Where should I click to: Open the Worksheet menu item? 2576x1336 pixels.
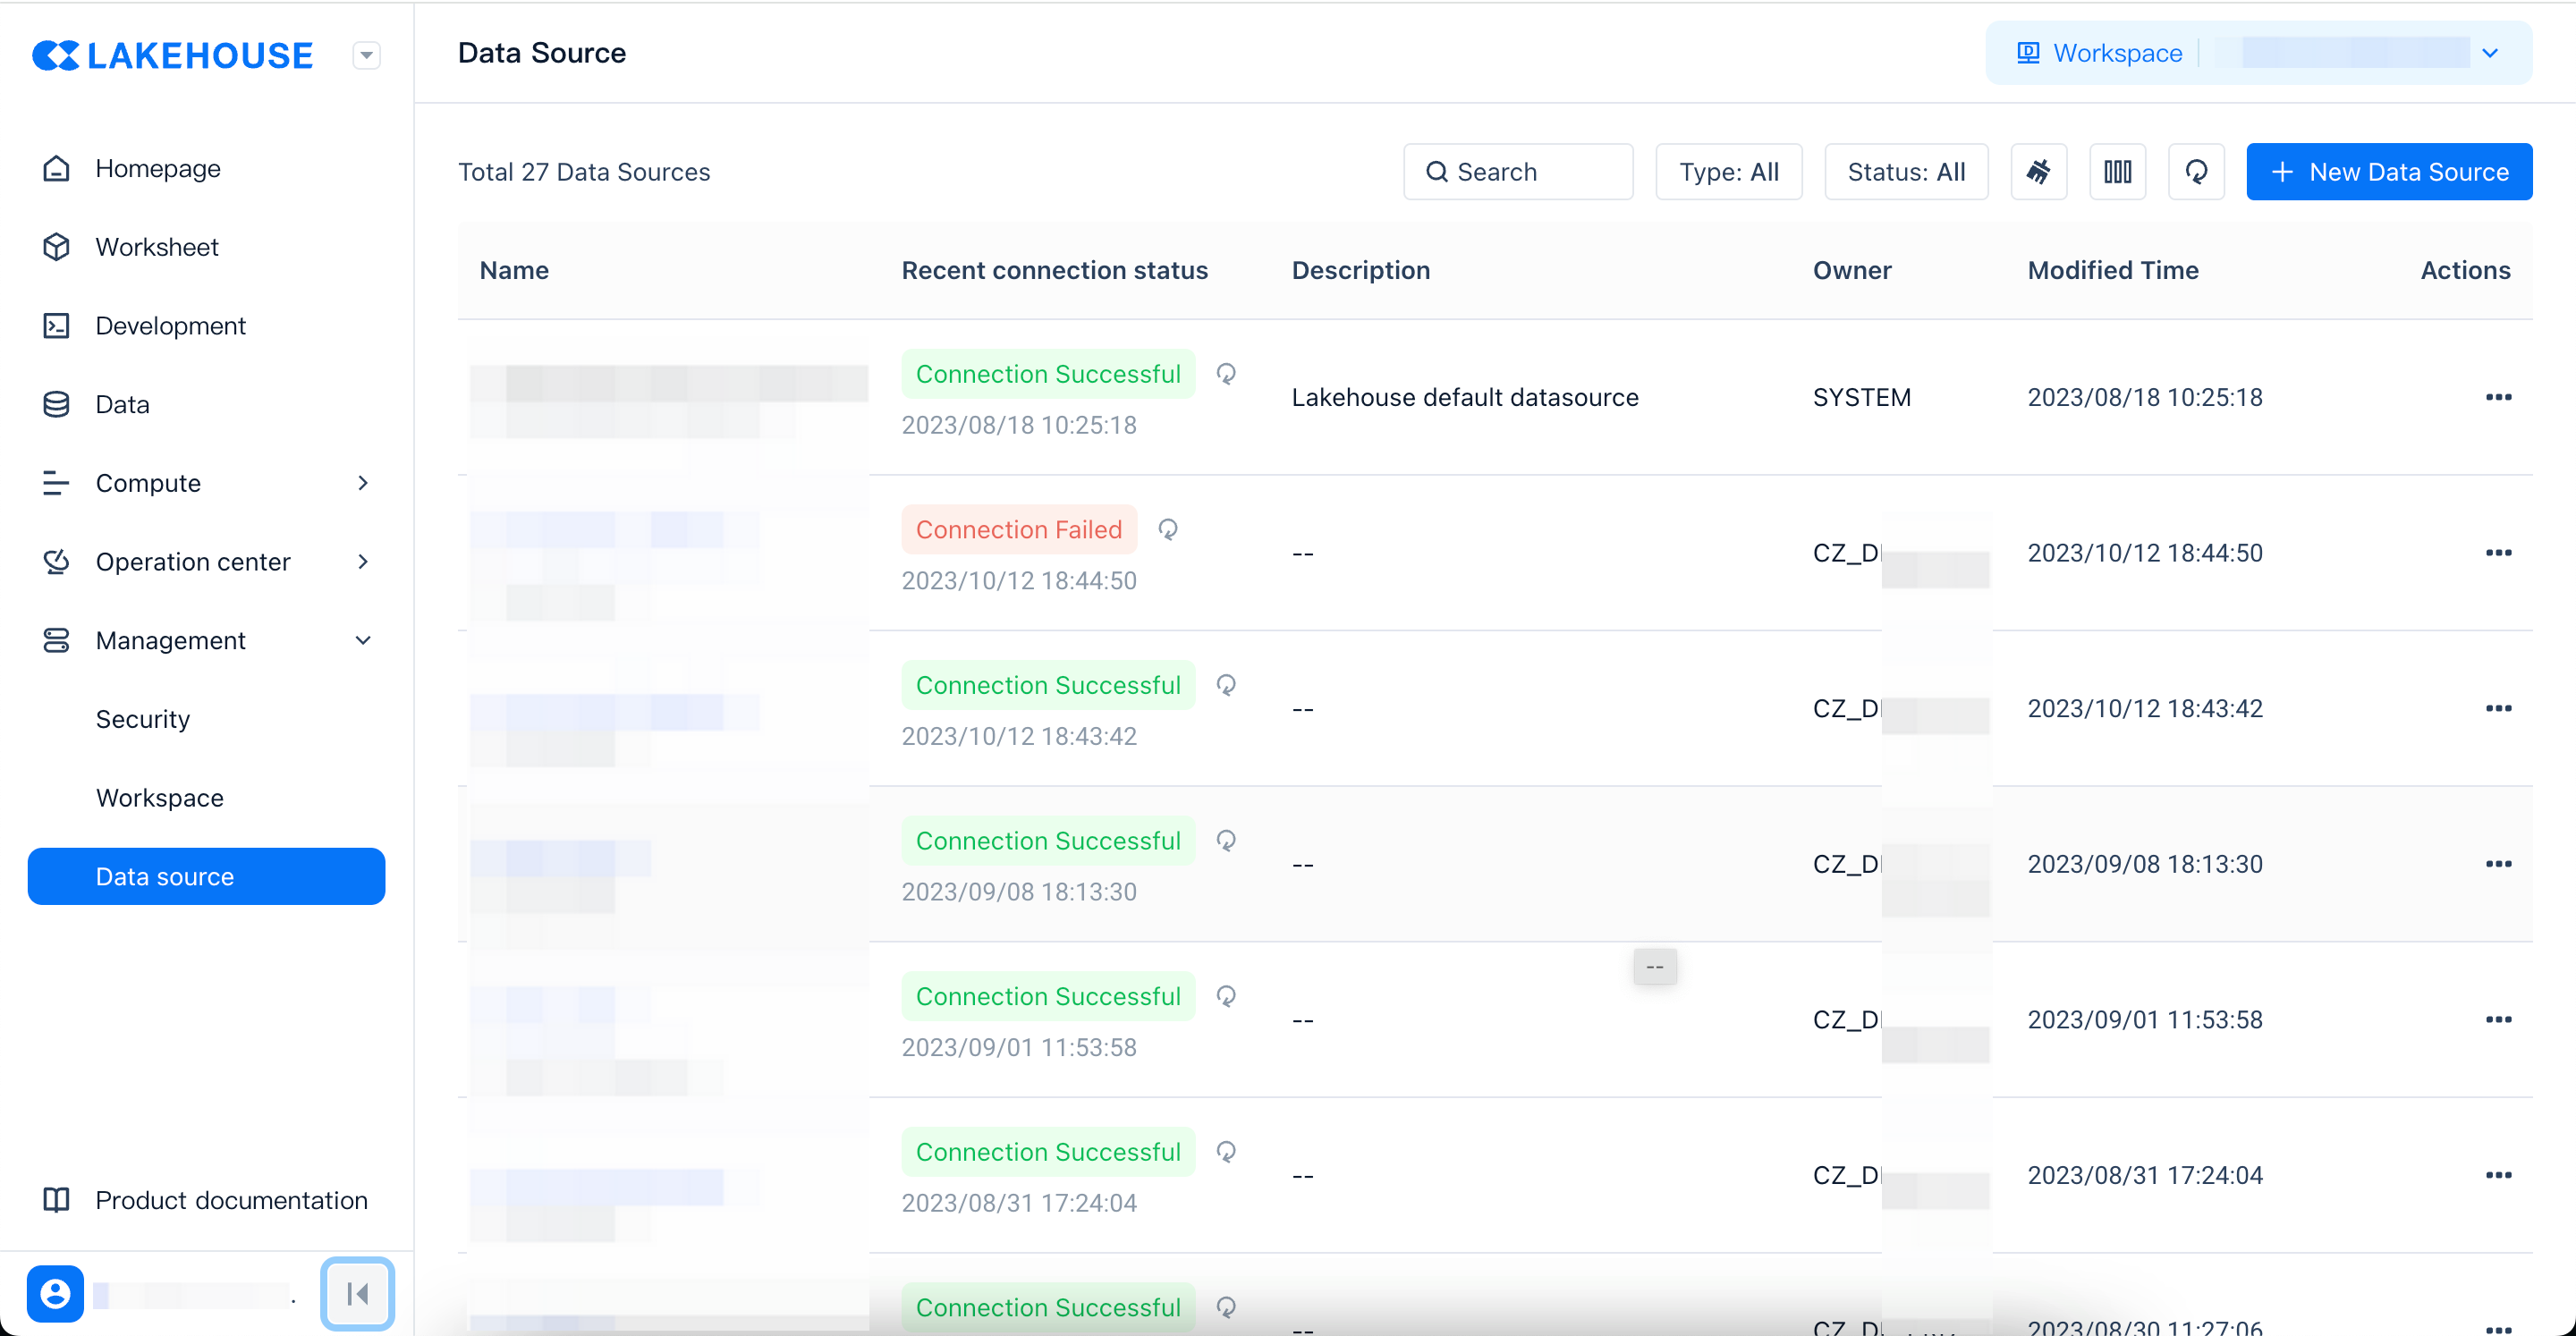pos(157,247)
